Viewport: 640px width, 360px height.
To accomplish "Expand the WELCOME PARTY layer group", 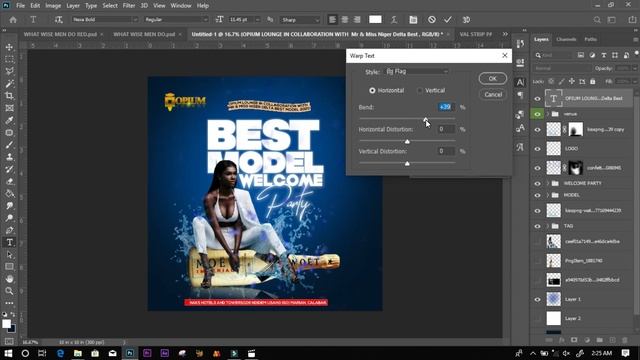I will point(548,183).
